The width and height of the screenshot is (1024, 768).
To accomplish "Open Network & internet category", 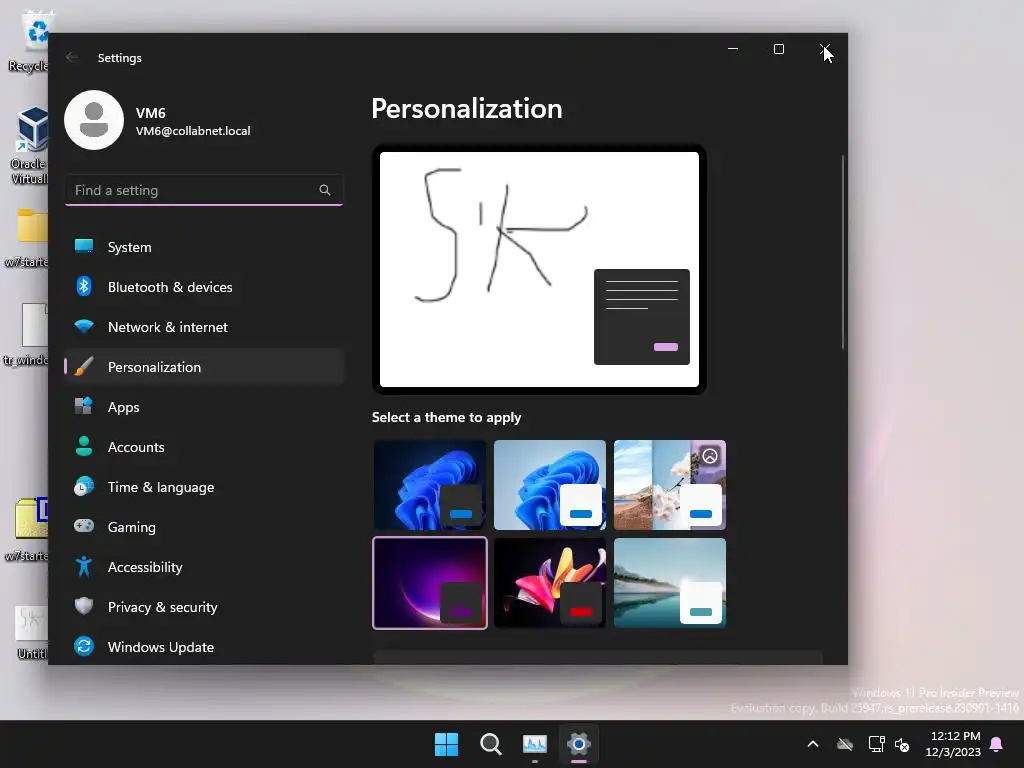I will (204, 327).
